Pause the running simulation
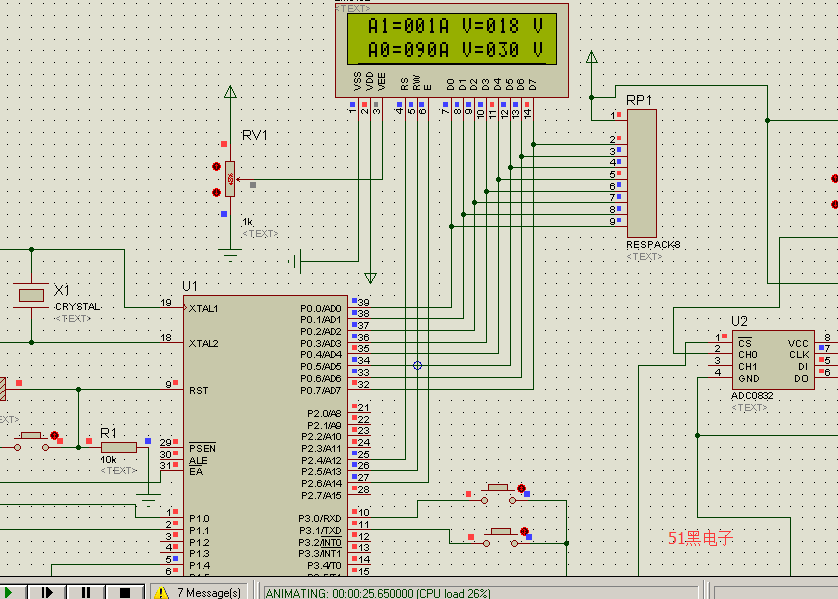838x599 pixels. click(86, 593)
